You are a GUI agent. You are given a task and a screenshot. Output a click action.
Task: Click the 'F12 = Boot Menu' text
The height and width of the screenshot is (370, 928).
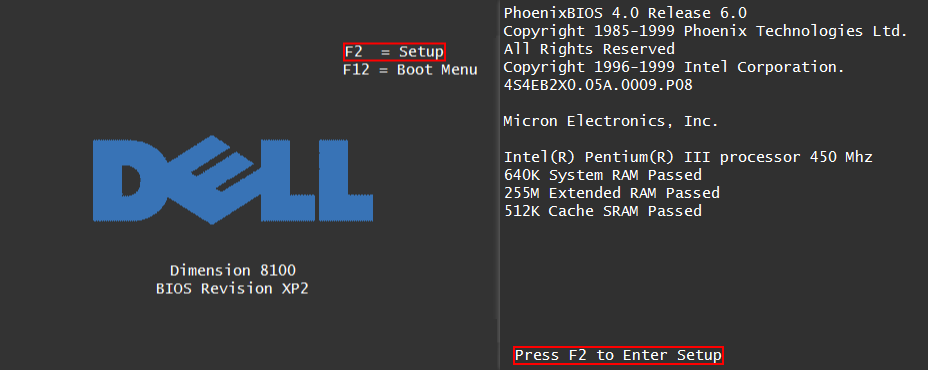click(x=410, y=70)
